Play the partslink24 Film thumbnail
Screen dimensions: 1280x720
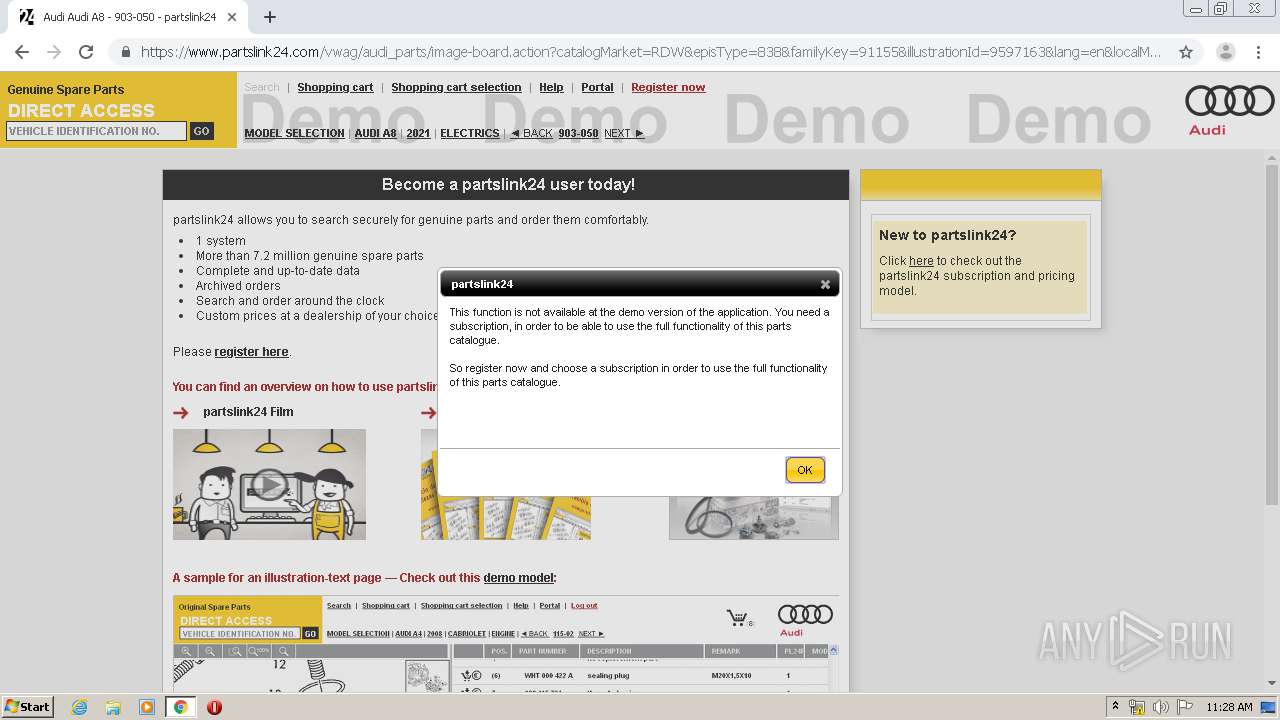(x=269, y=485)
